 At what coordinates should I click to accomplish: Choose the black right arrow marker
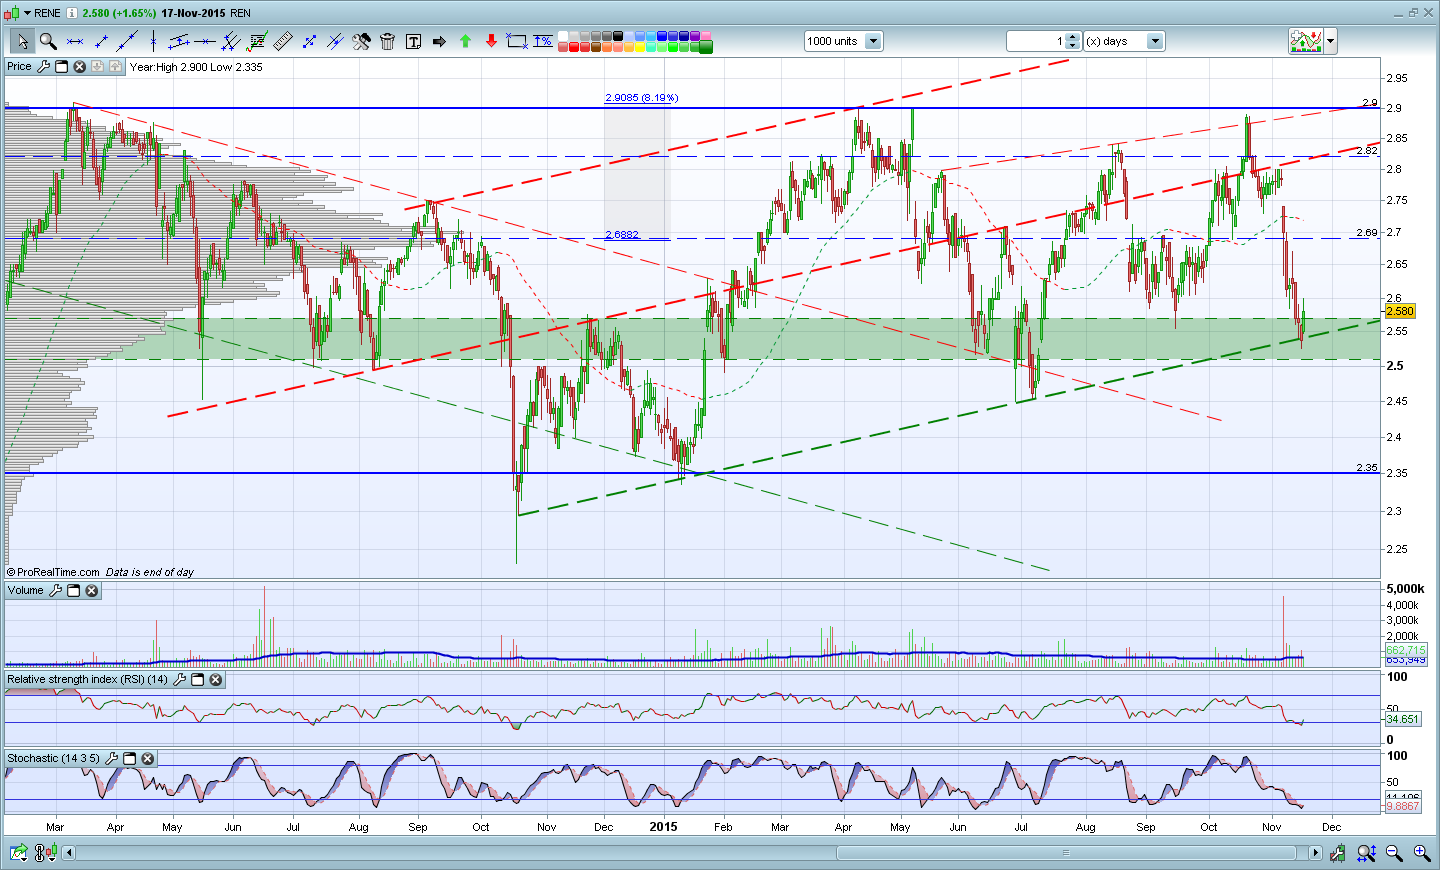point(439,41)
